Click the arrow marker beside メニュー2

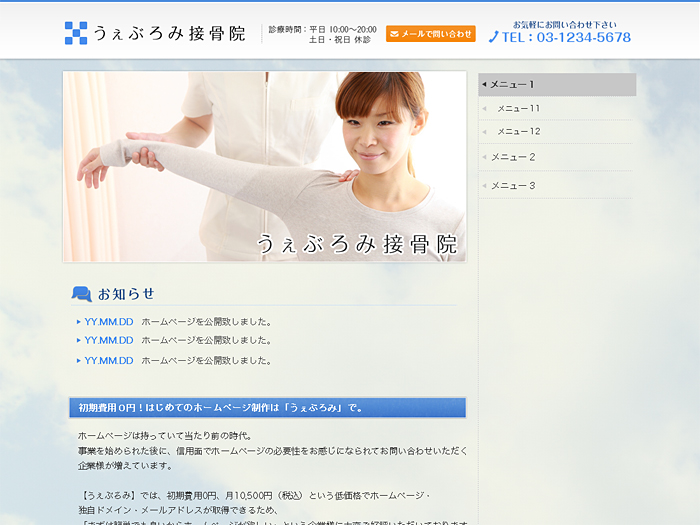(x=484, y=157)
